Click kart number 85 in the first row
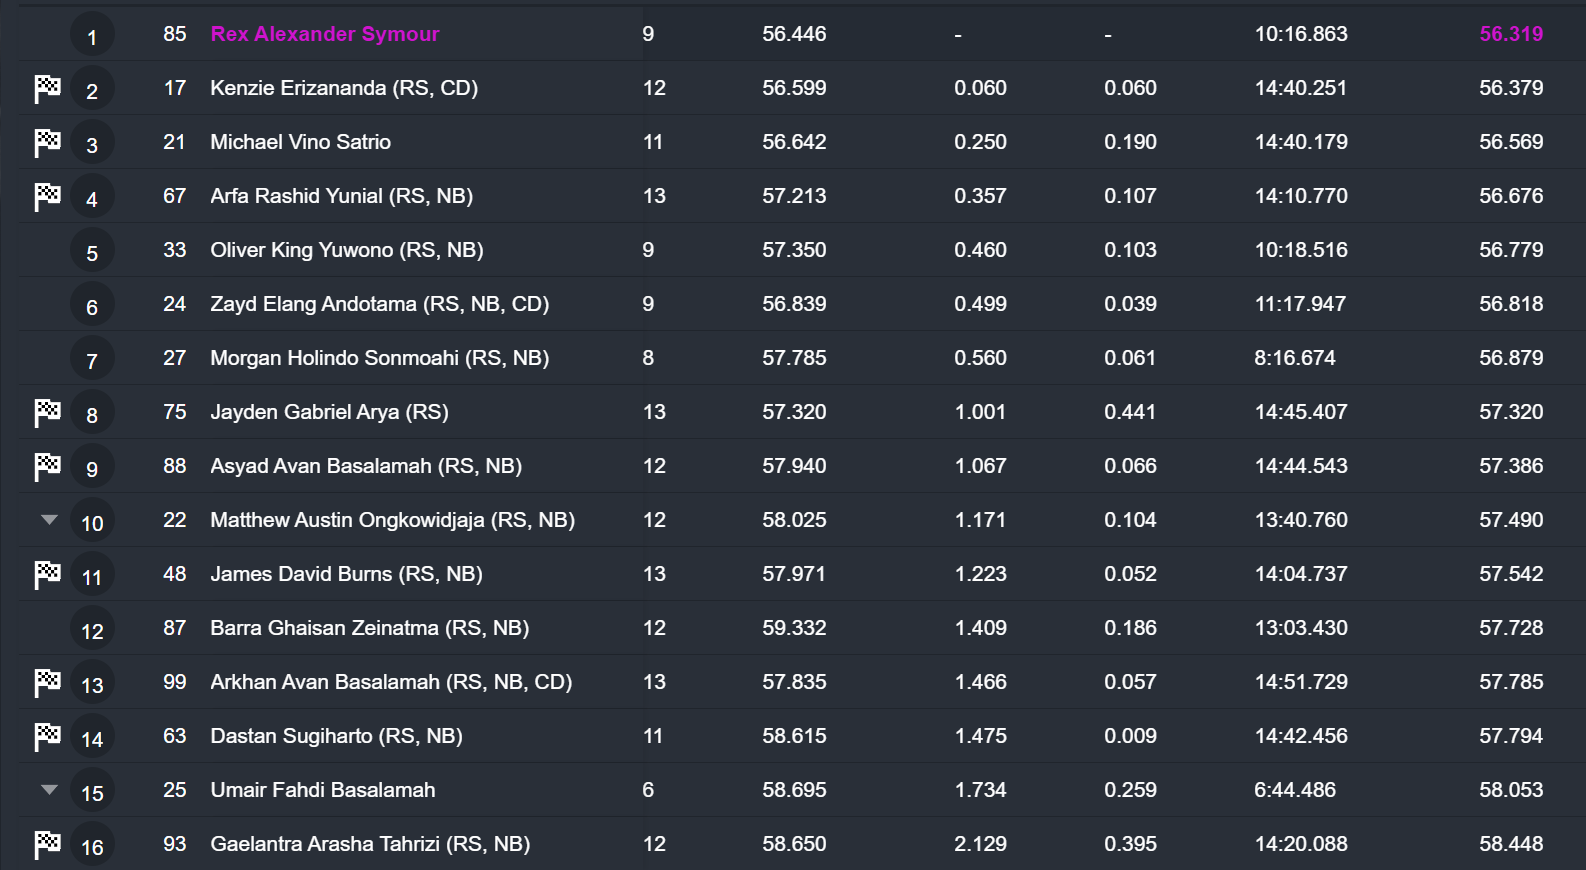 175,34
